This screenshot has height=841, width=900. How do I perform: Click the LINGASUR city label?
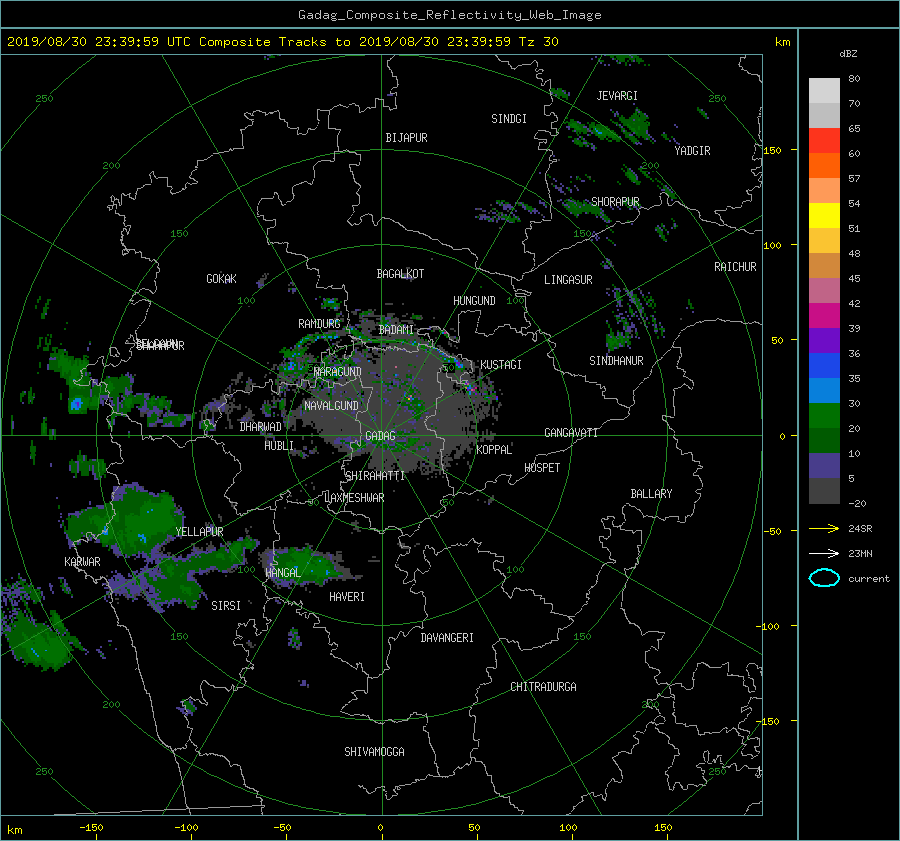pyautogui.click(x=568, y=280)
